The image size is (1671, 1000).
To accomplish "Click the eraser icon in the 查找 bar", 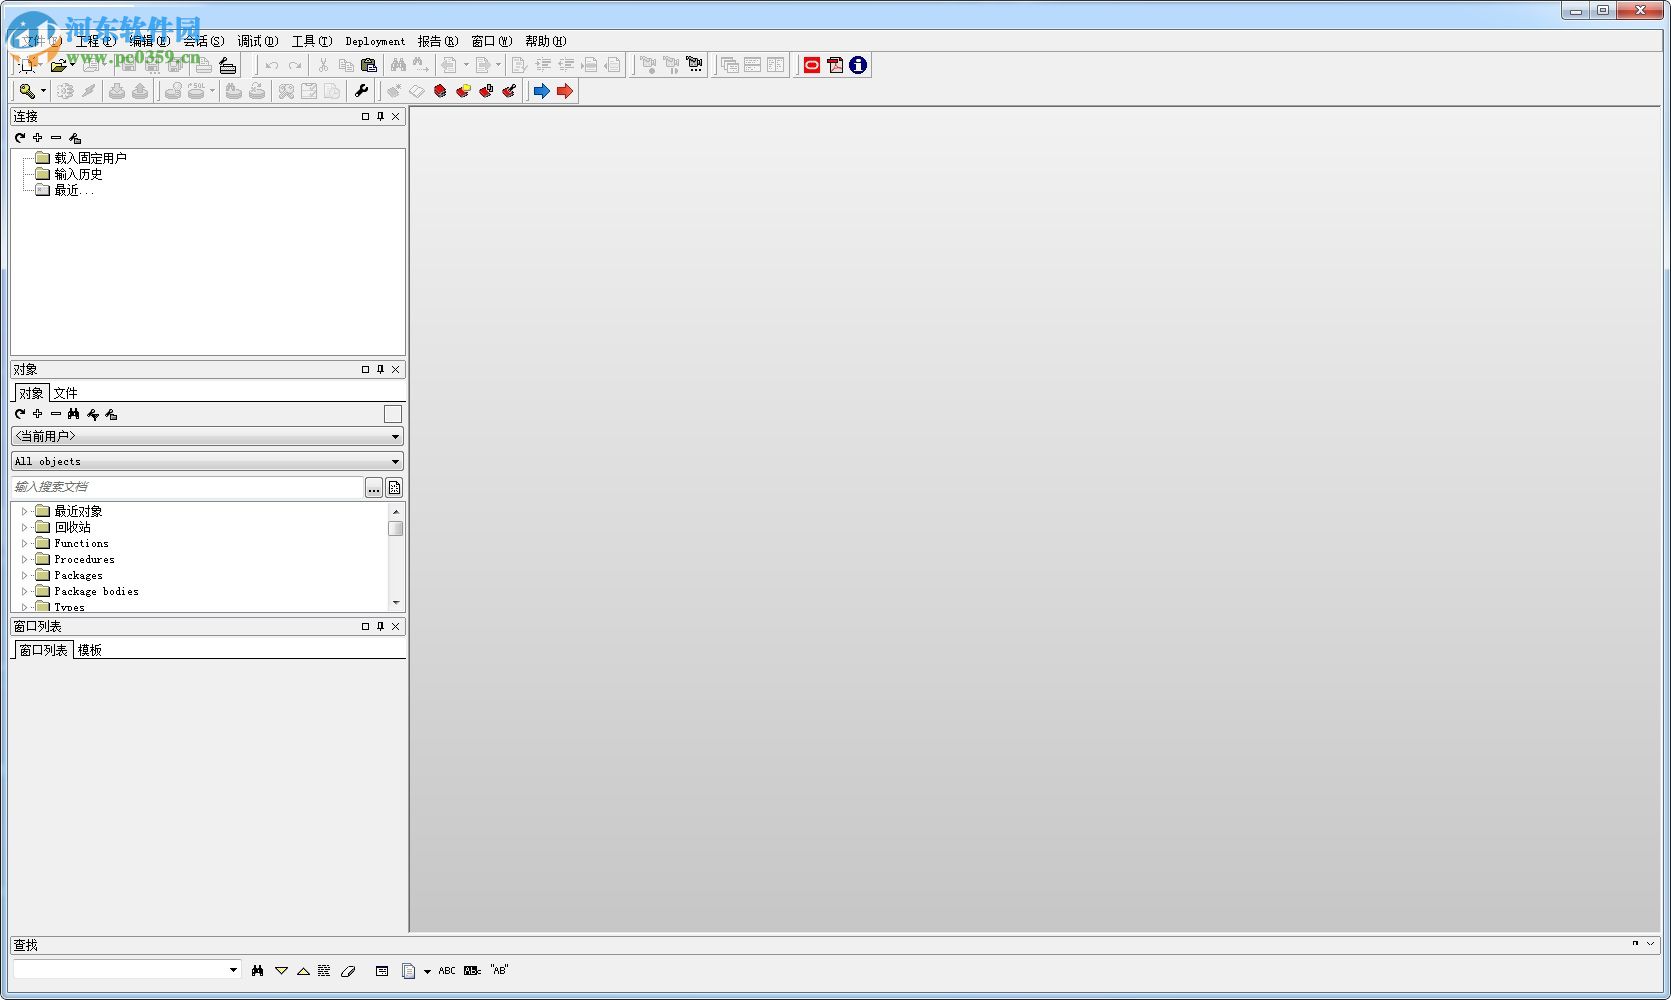I will point(348,971).
